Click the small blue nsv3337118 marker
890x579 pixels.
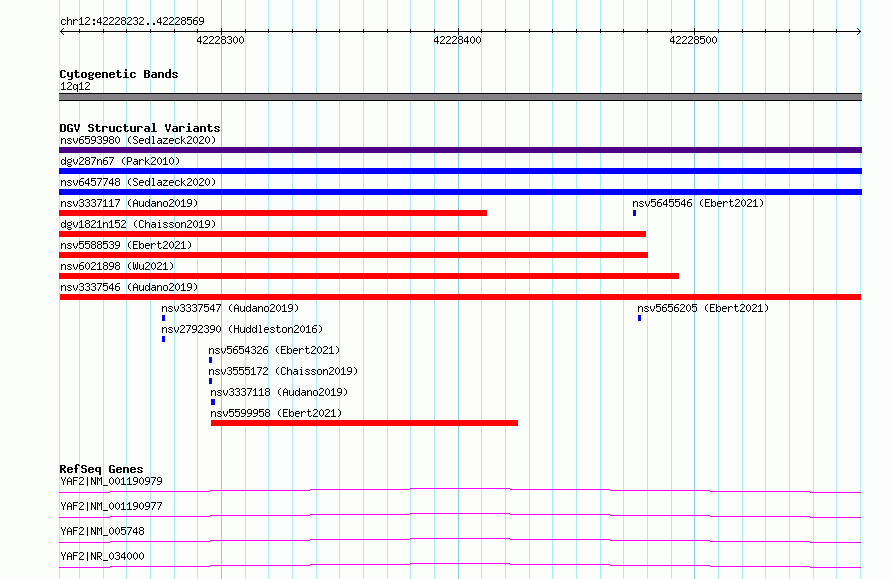click(213, 402)
